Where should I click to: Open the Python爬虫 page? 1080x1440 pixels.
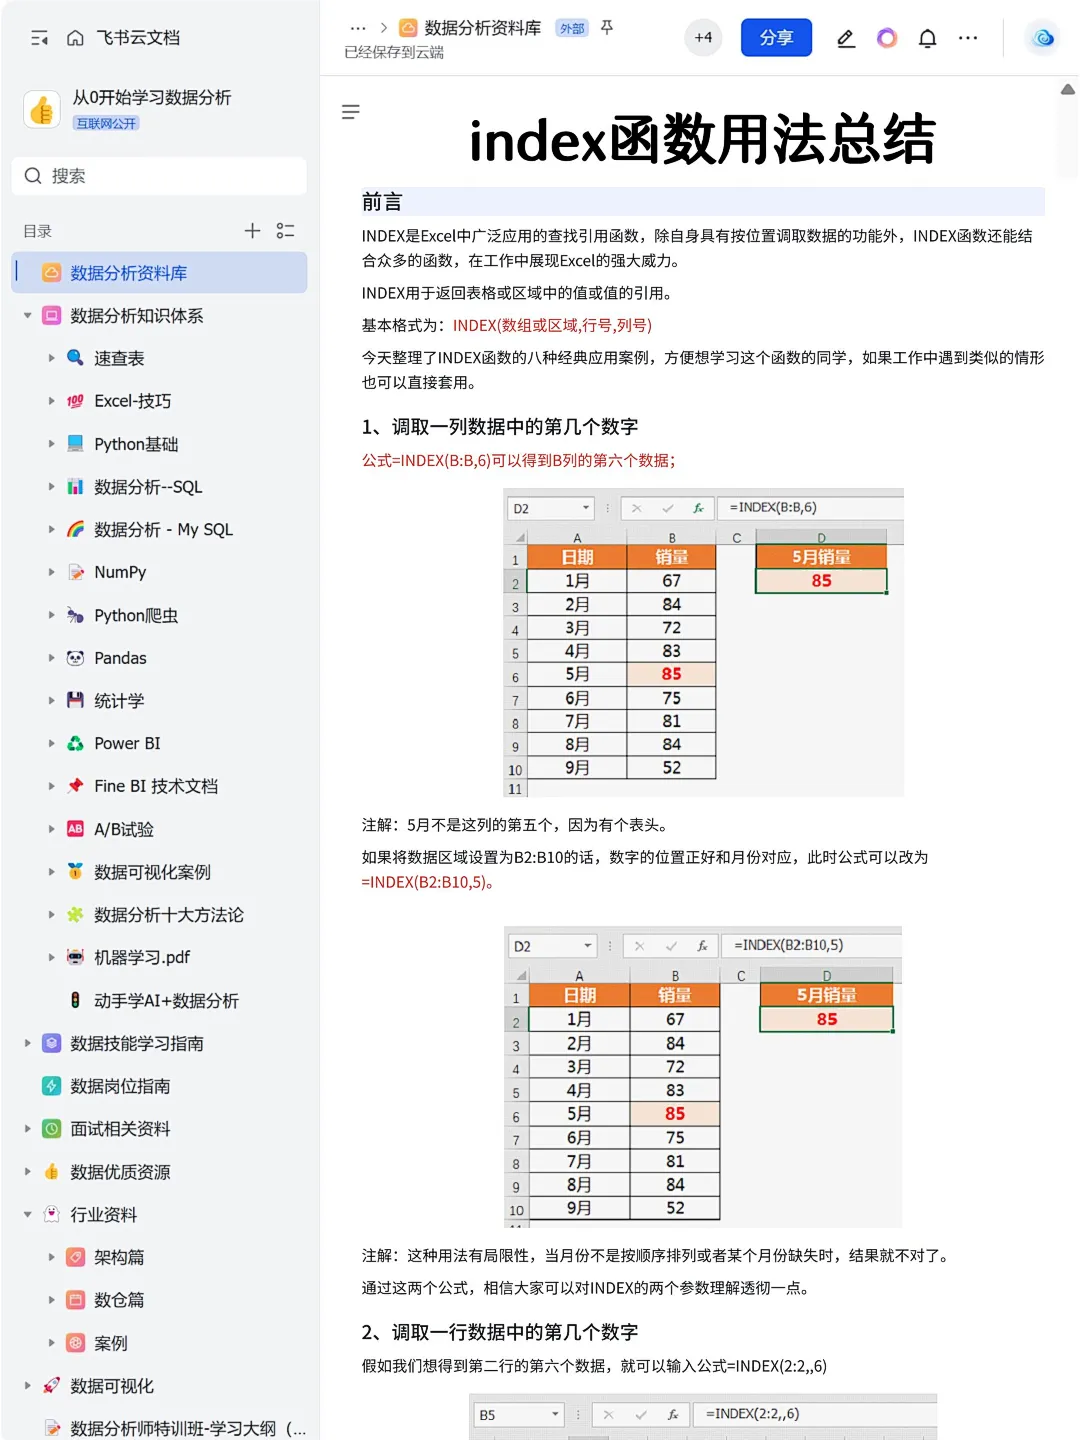pos(136,615)
